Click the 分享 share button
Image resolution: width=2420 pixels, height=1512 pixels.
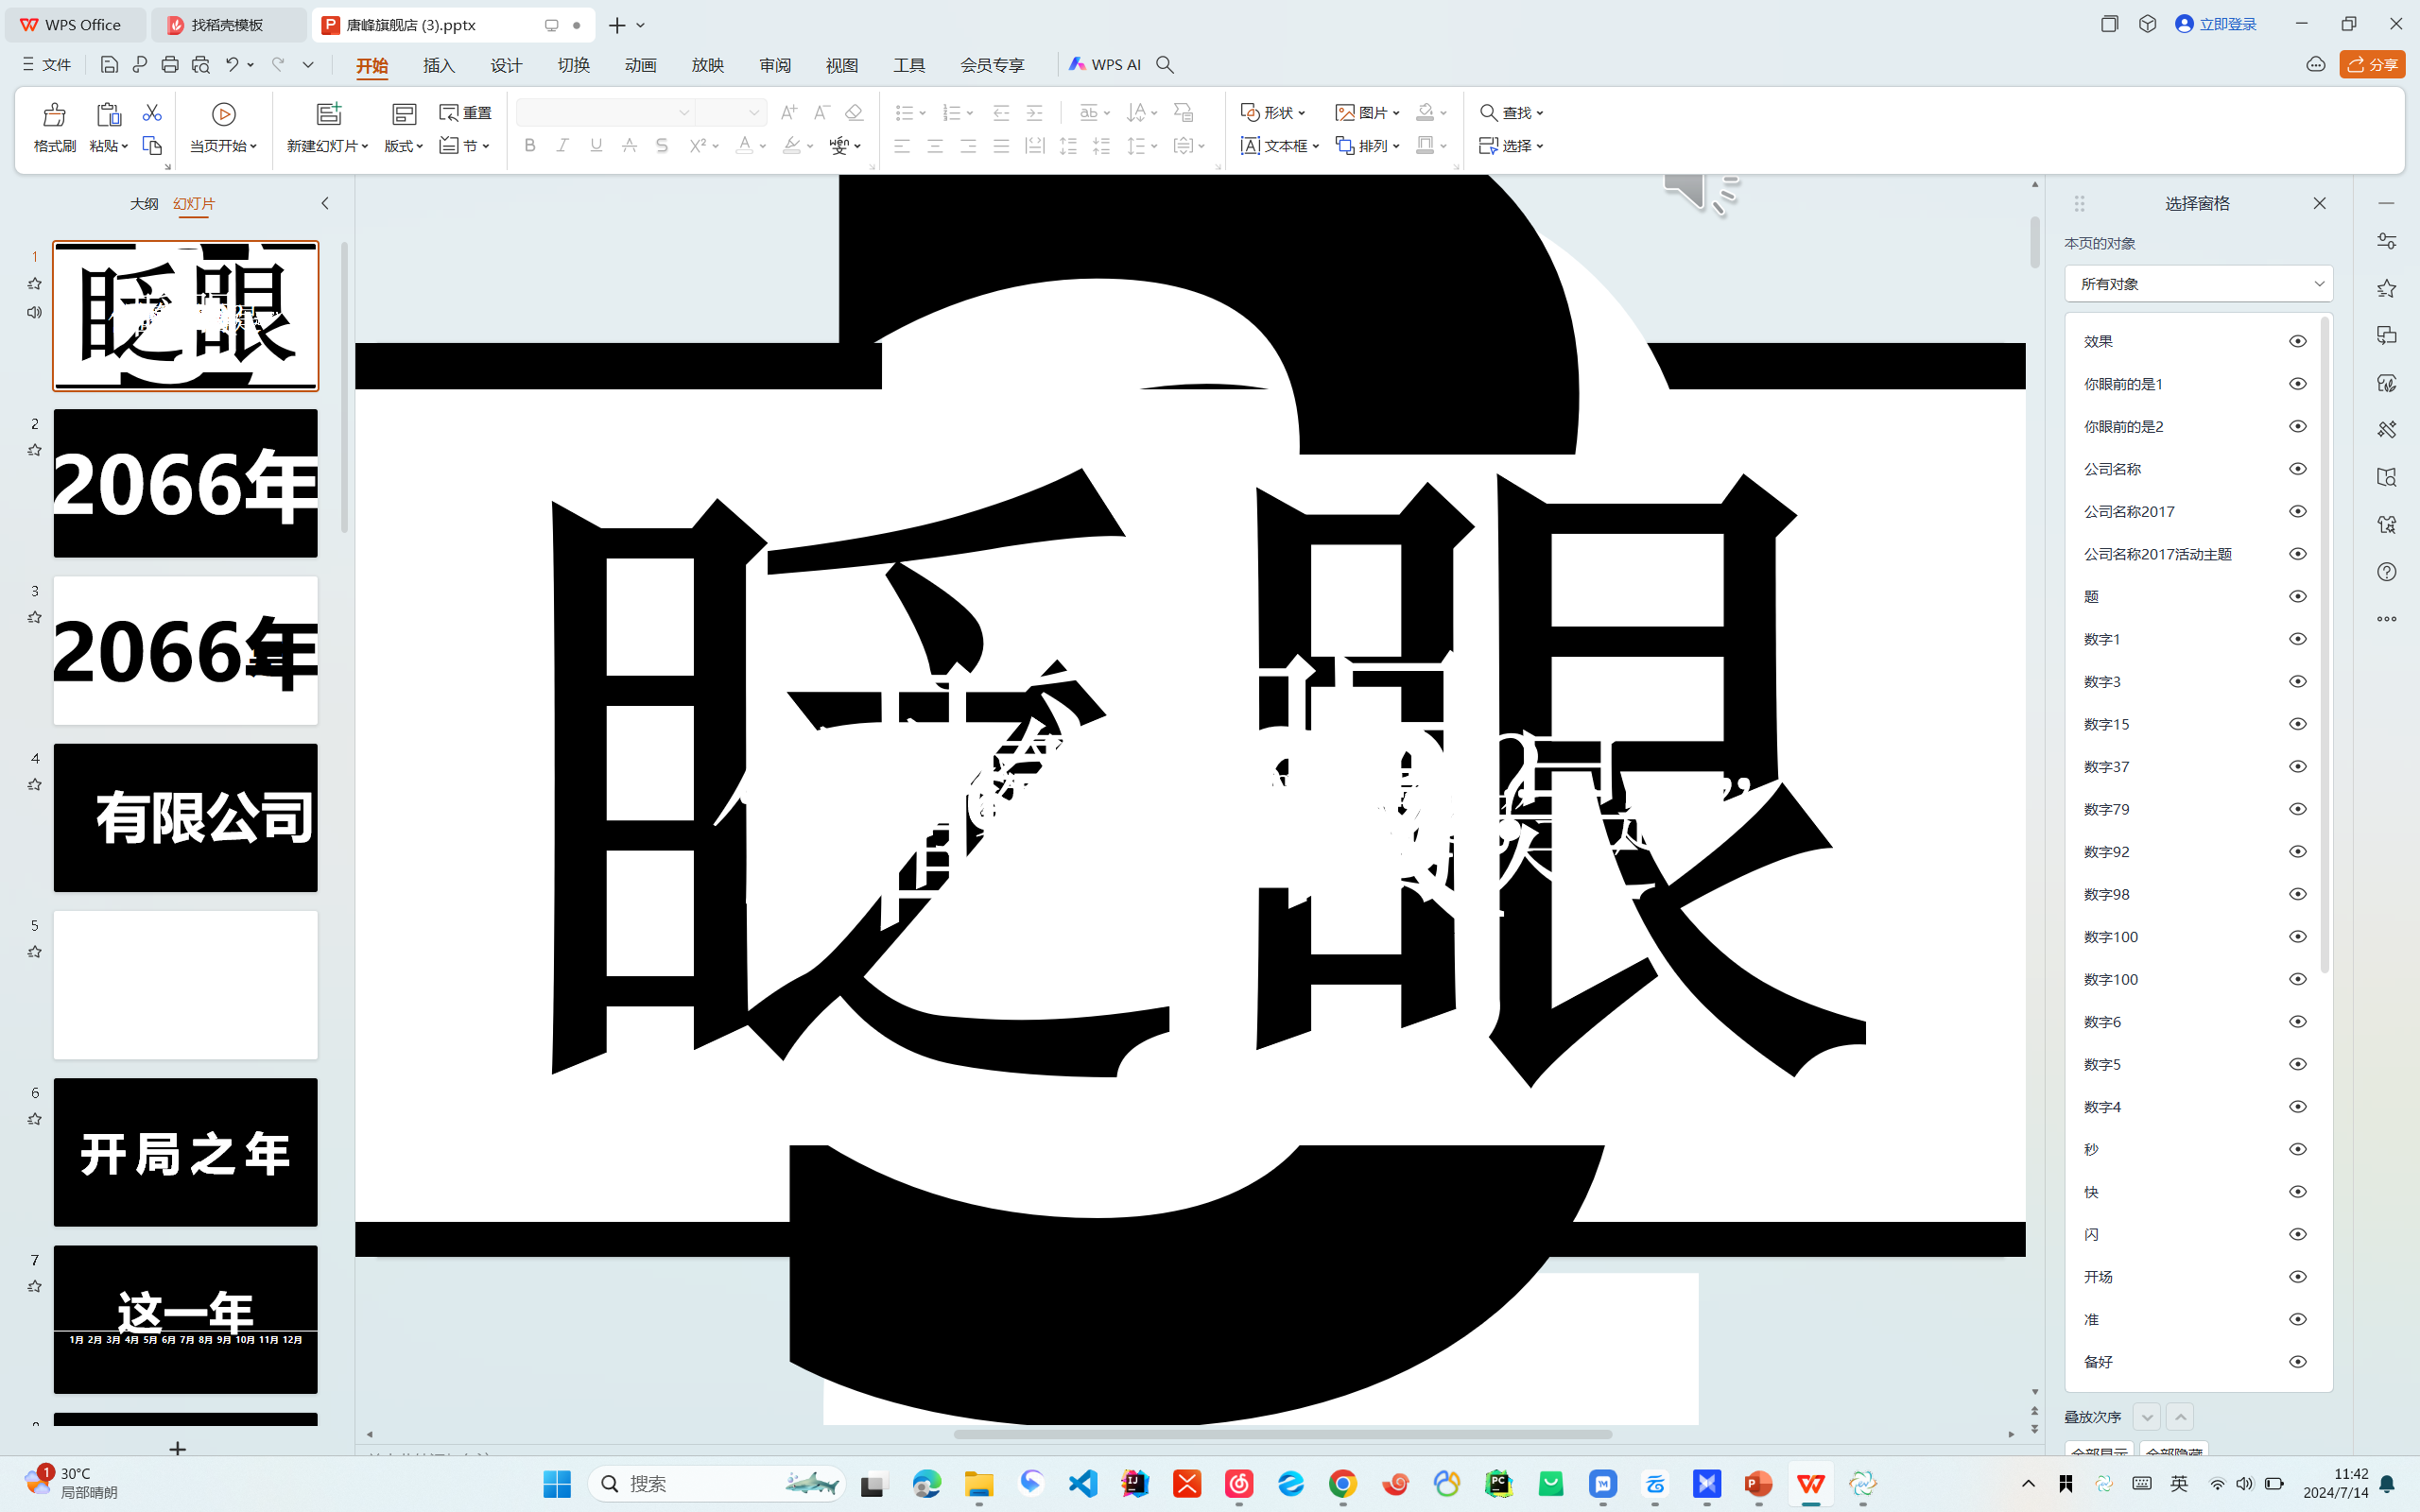point(2373,64)
